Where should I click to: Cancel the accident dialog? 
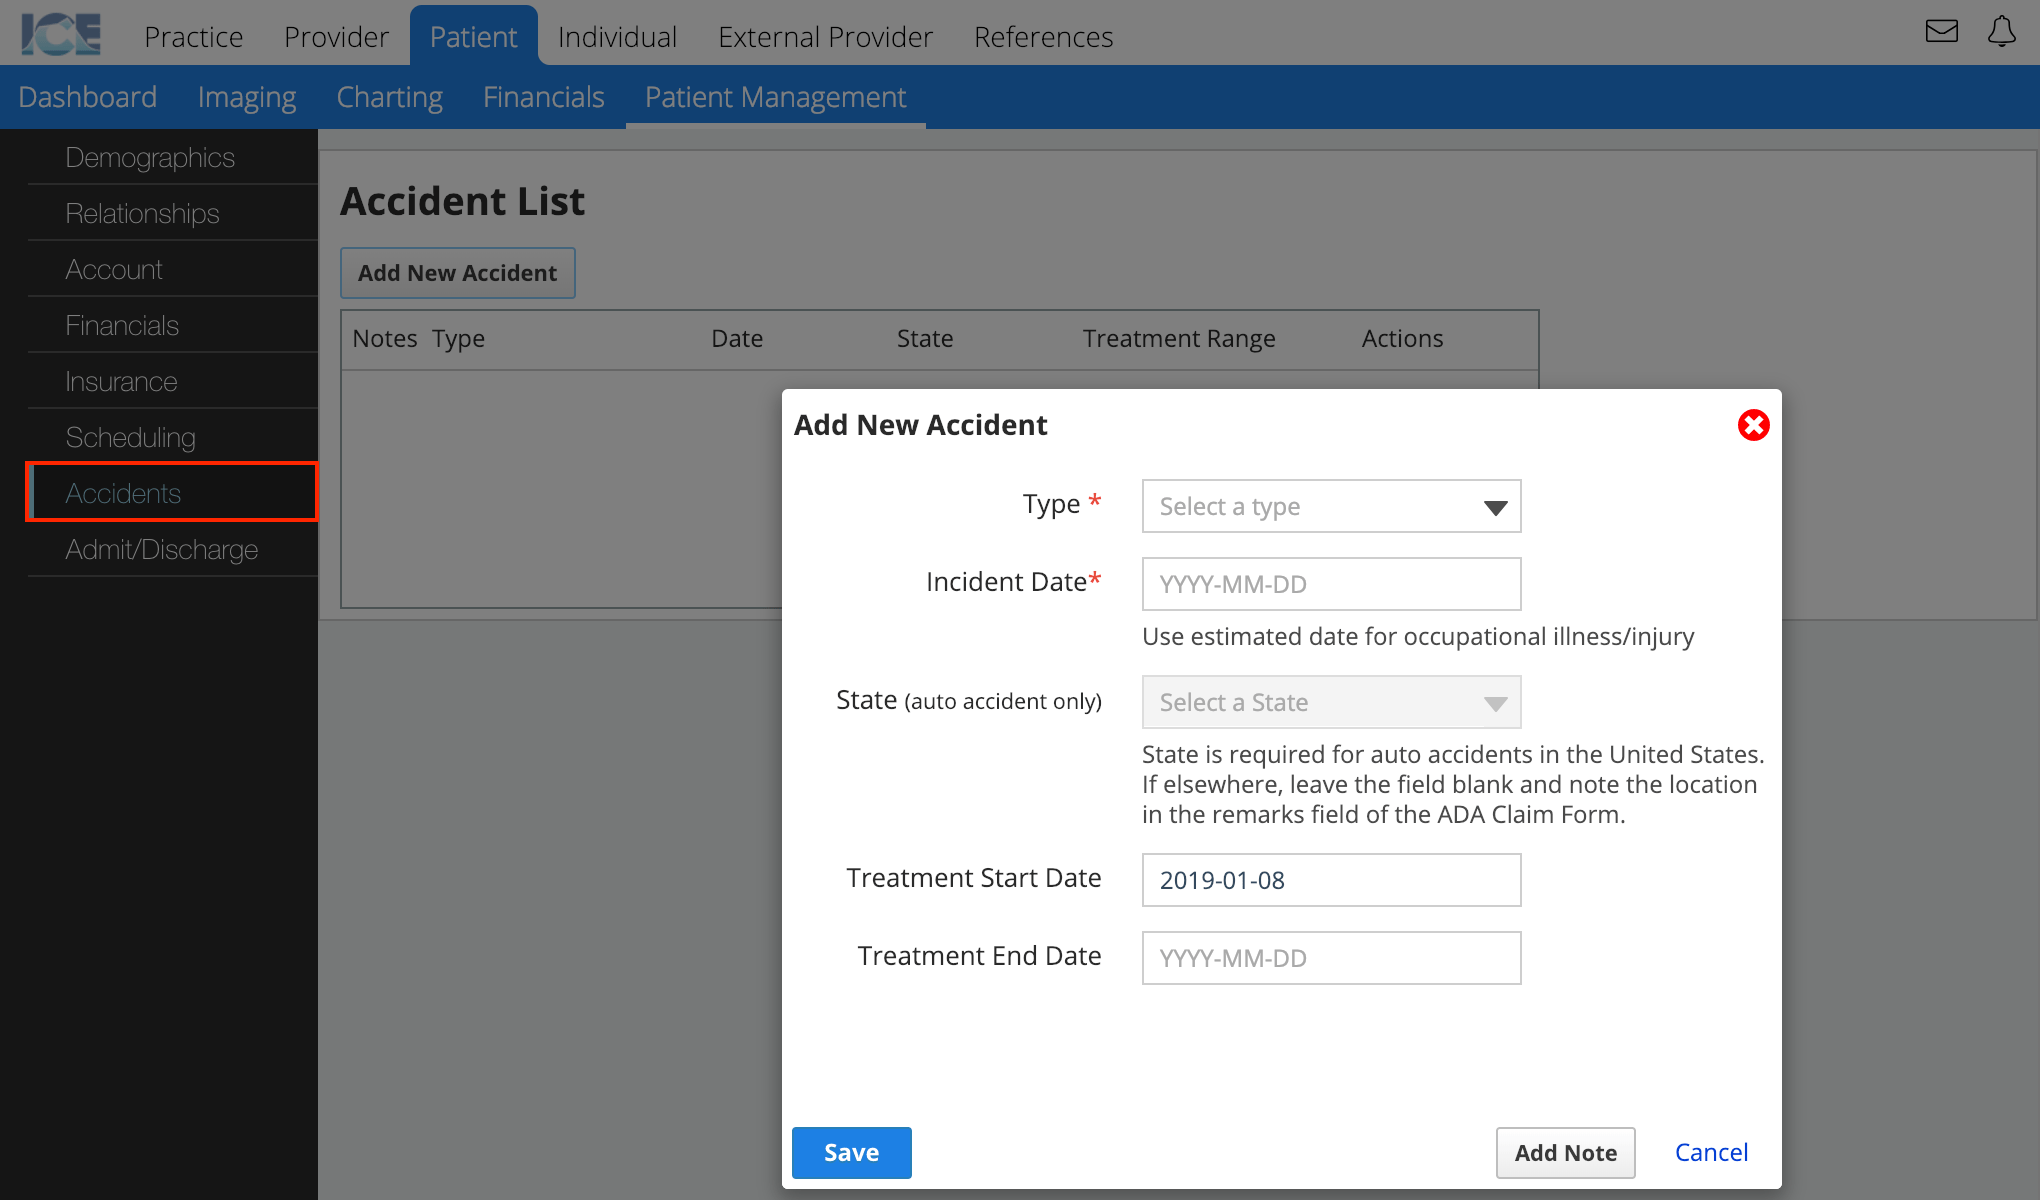point(1711,1153)
